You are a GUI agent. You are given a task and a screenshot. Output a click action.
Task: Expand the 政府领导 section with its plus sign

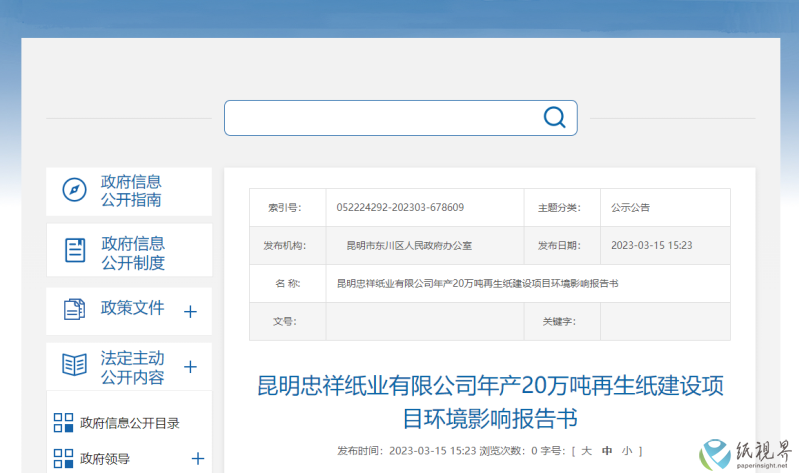tap(198, 458)
